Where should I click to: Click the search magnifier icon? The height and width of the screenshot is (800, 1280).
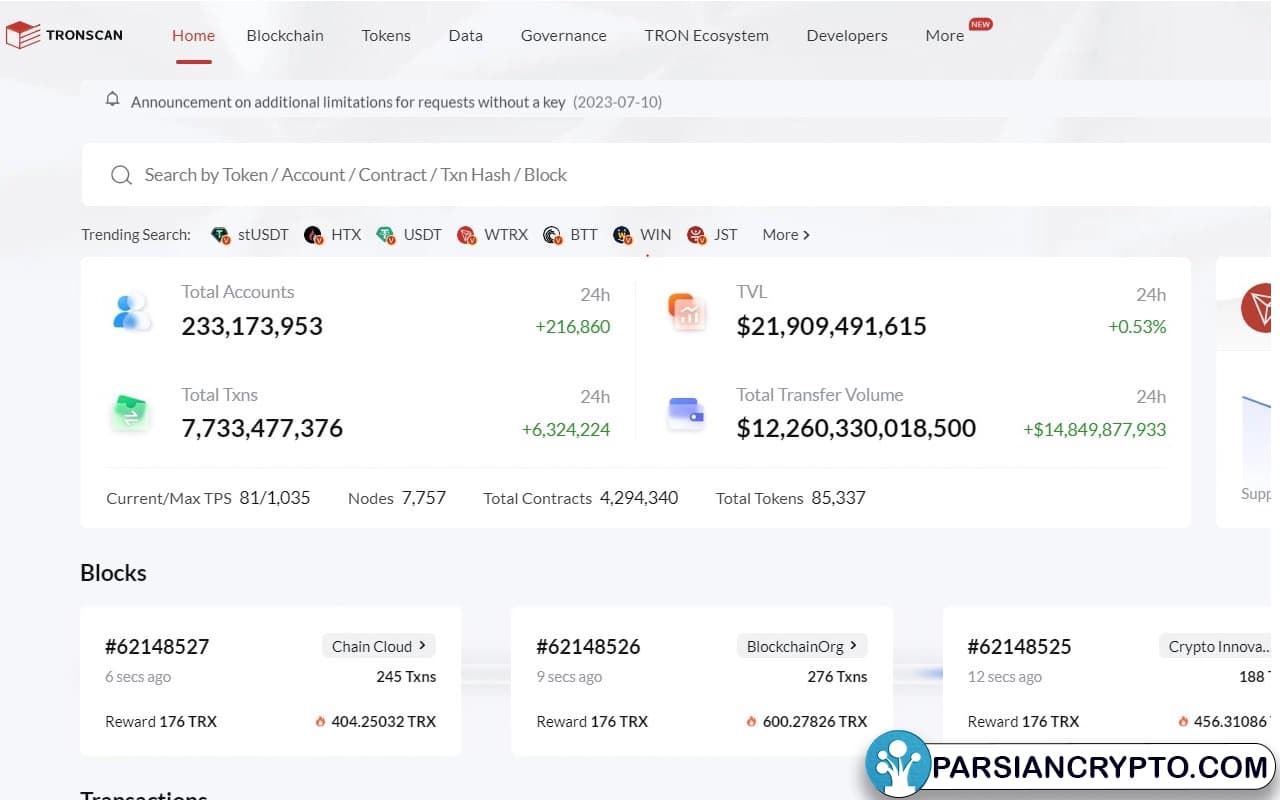(x=121, y=175)
